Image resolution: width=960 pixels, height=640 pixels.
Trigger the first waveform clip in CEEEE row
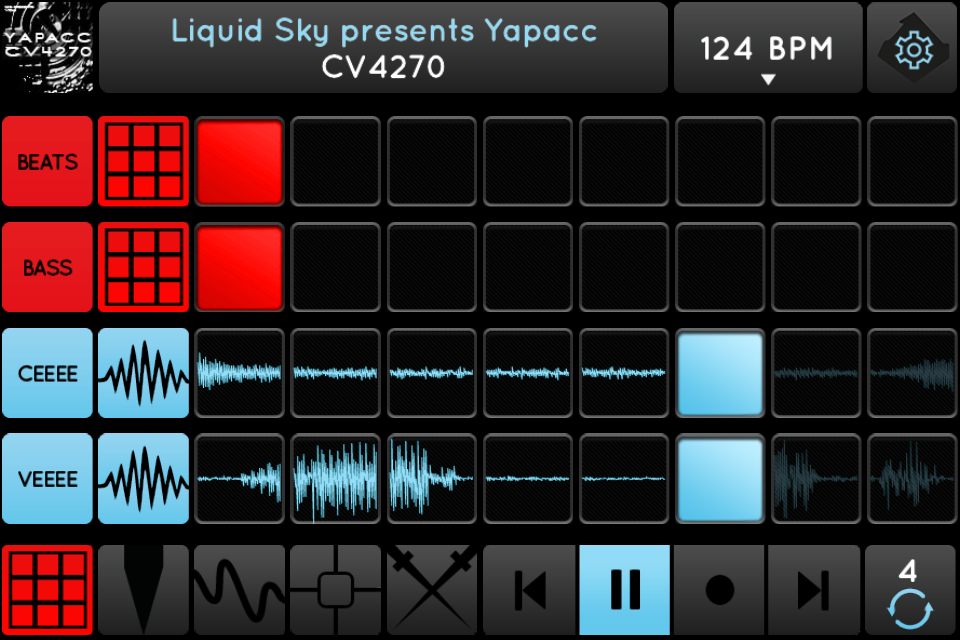tap(239, 373)
